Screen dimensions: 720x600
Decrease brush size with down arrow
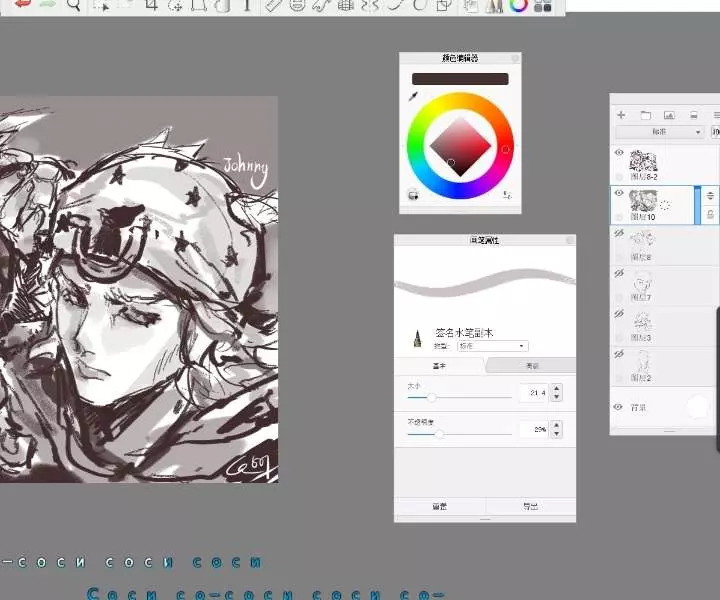point(557,397)
